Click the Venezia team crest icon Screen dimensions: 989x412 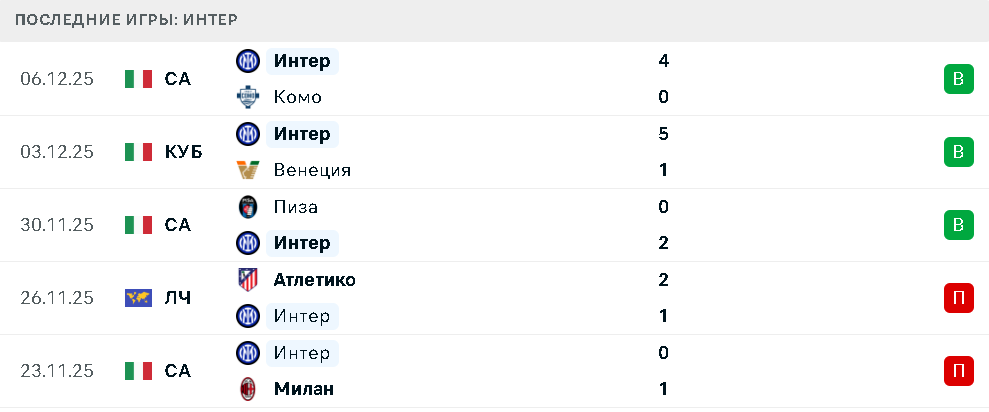click(247, 170)
